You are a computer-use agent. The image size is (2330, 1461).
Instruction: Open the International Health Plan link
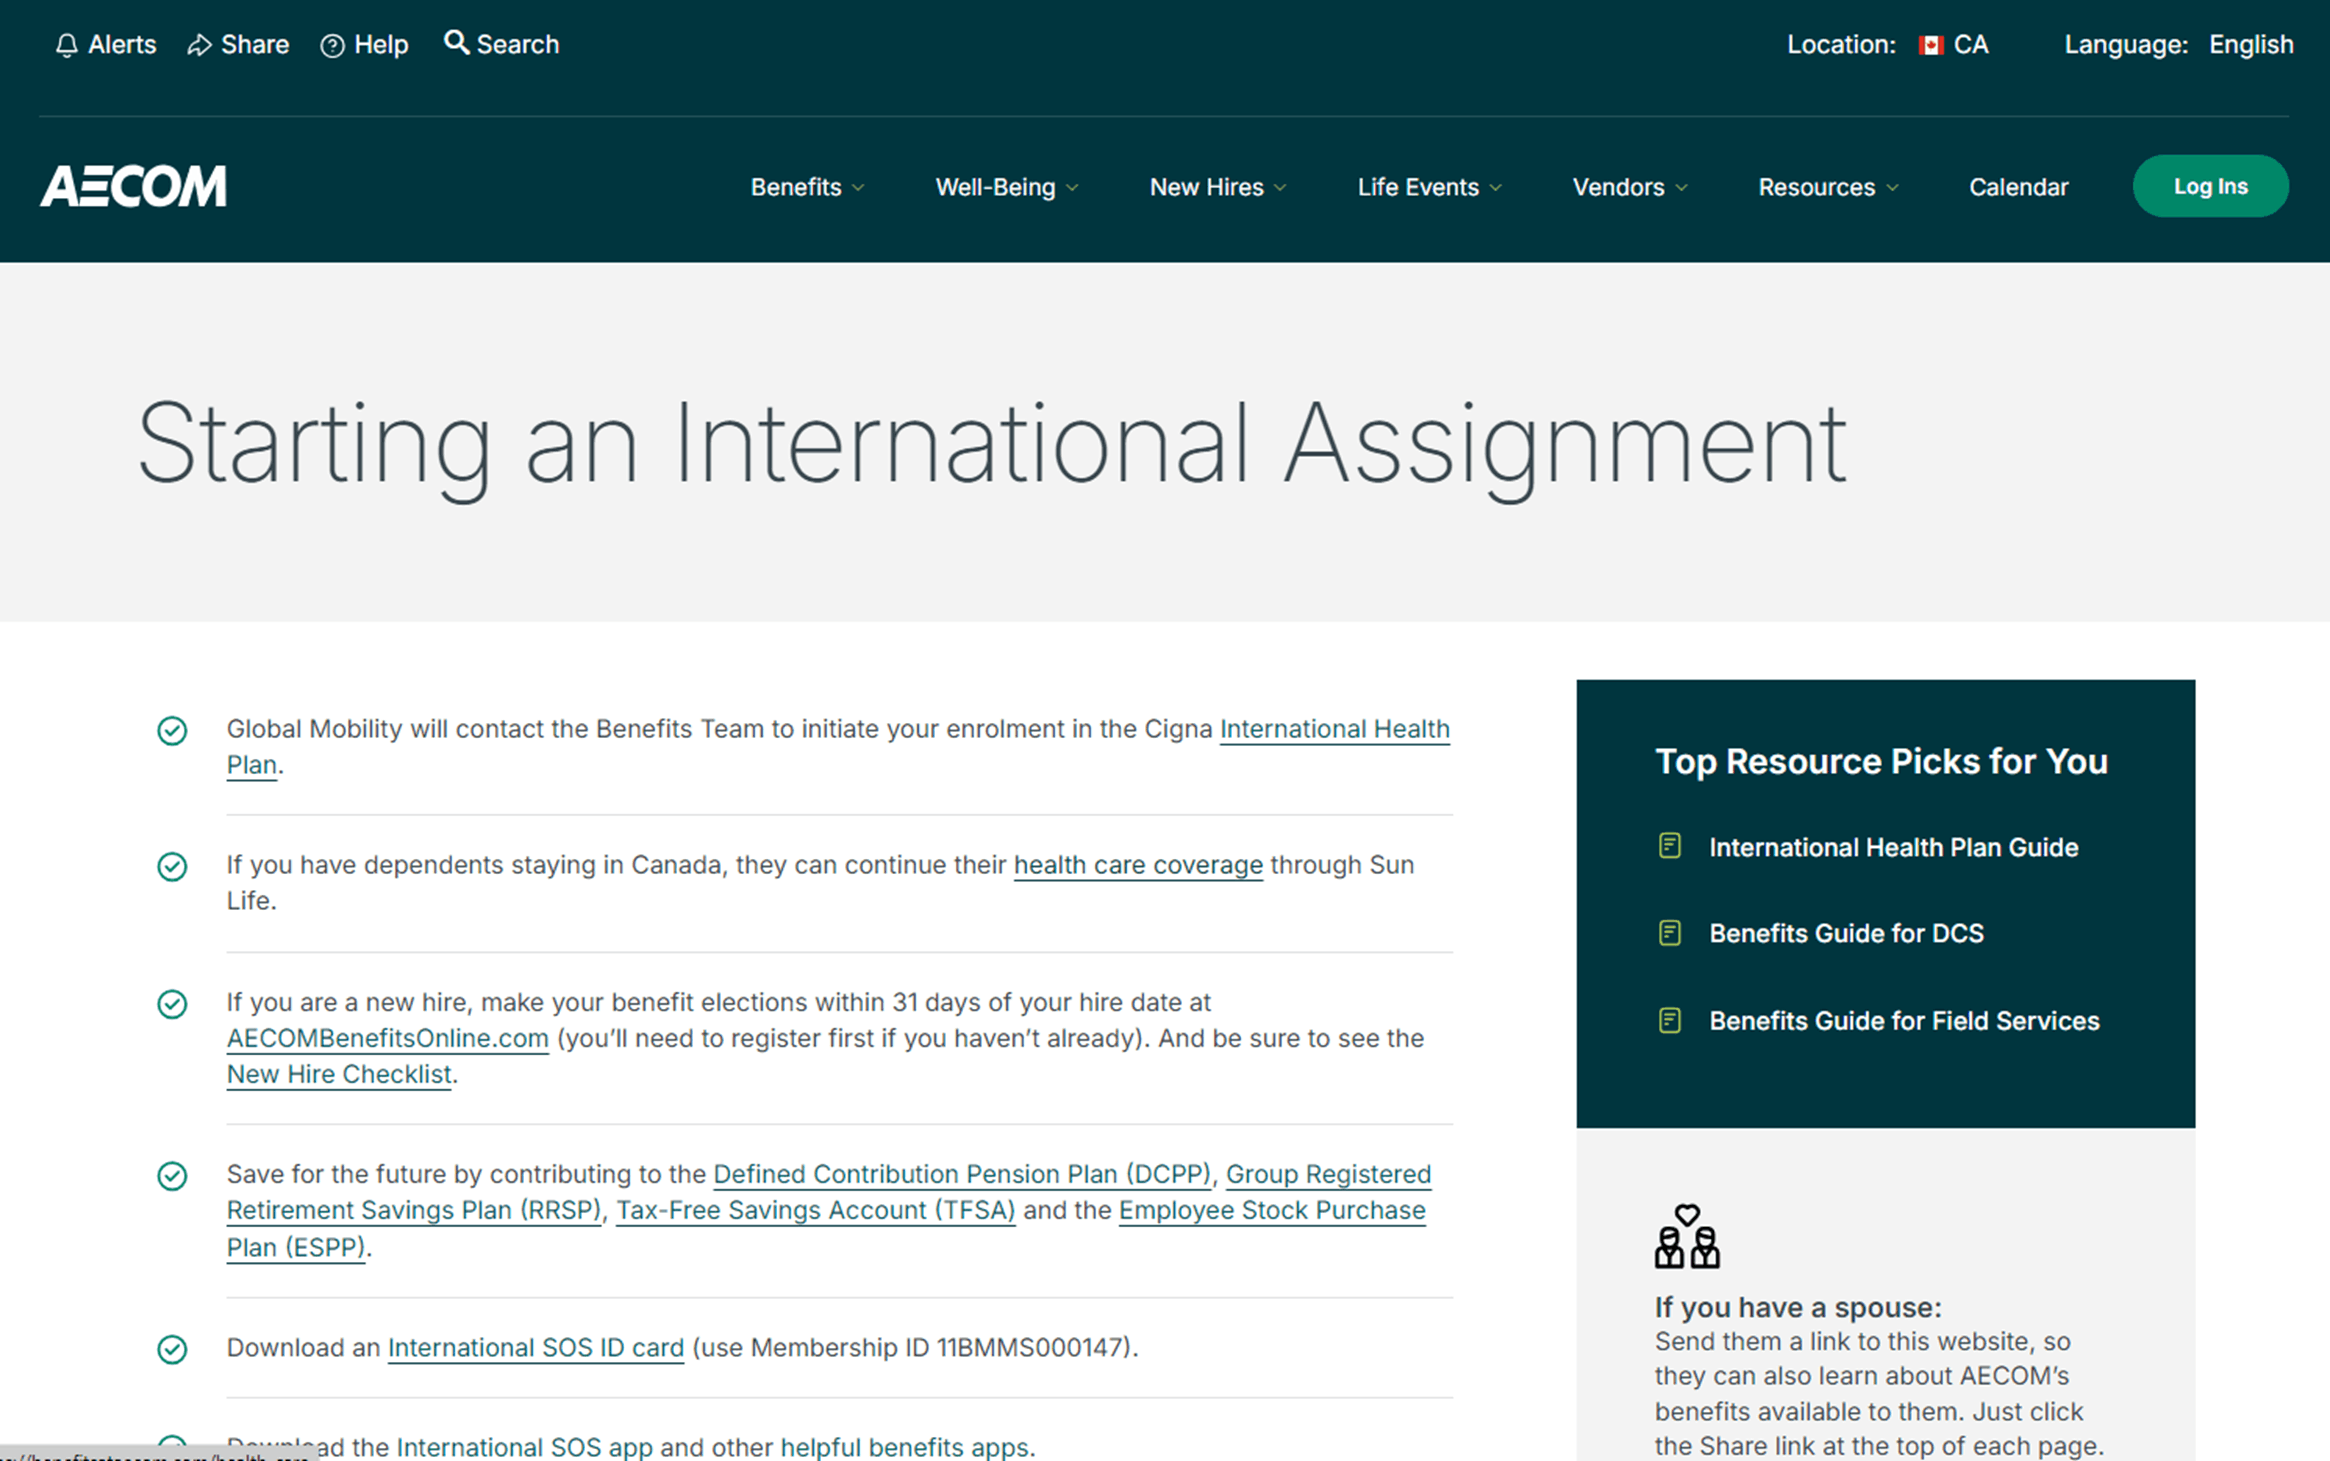(x=1334, y=729)
